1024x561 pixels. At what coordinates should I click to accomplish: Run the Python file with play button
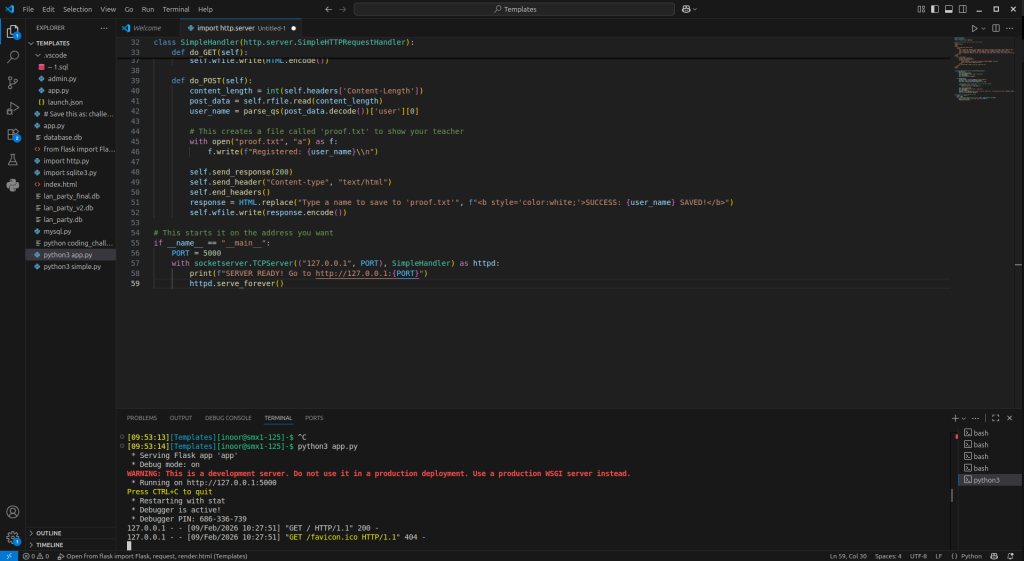[975, 28]
